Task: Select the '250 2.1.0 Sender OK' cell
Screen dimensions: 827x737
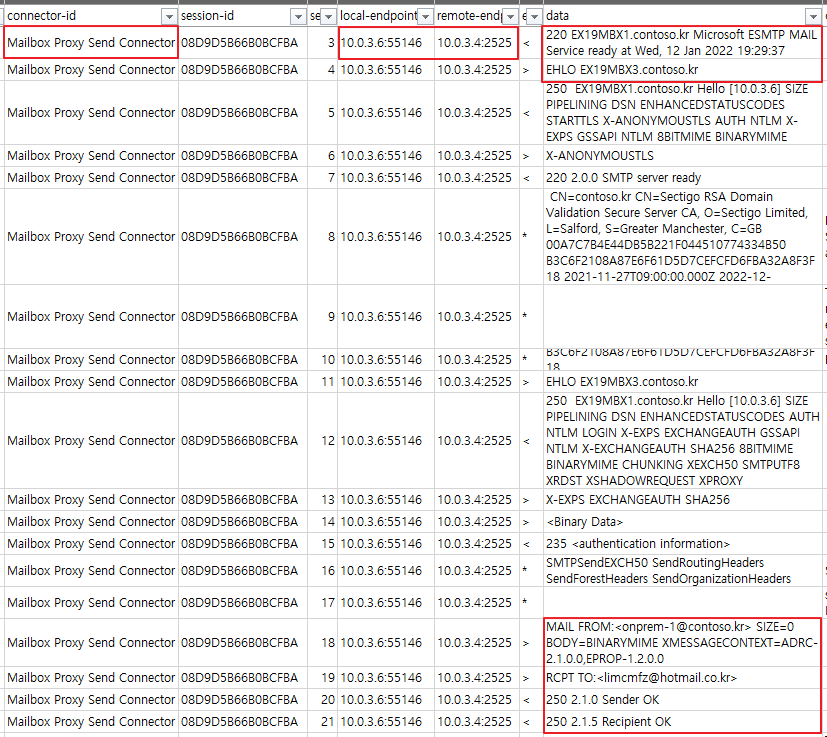Action: click(682, 700)
